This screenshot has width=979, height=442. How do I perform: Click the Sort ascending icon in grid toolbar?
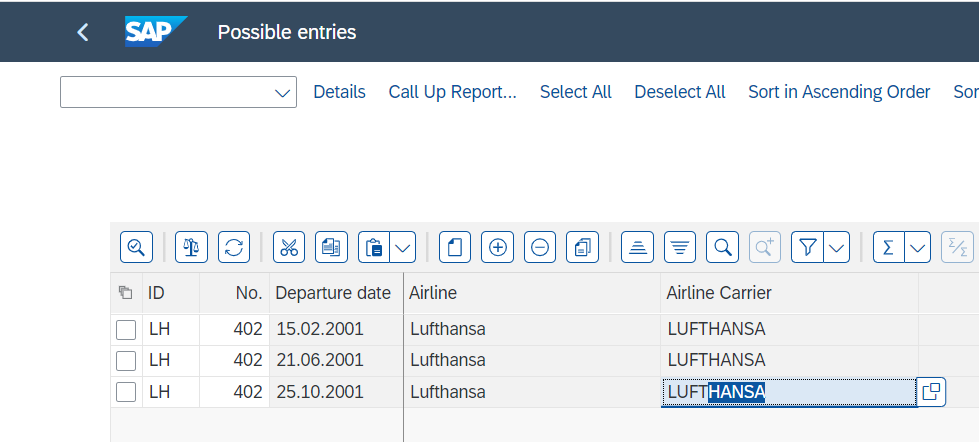click(x=637, y=247)
